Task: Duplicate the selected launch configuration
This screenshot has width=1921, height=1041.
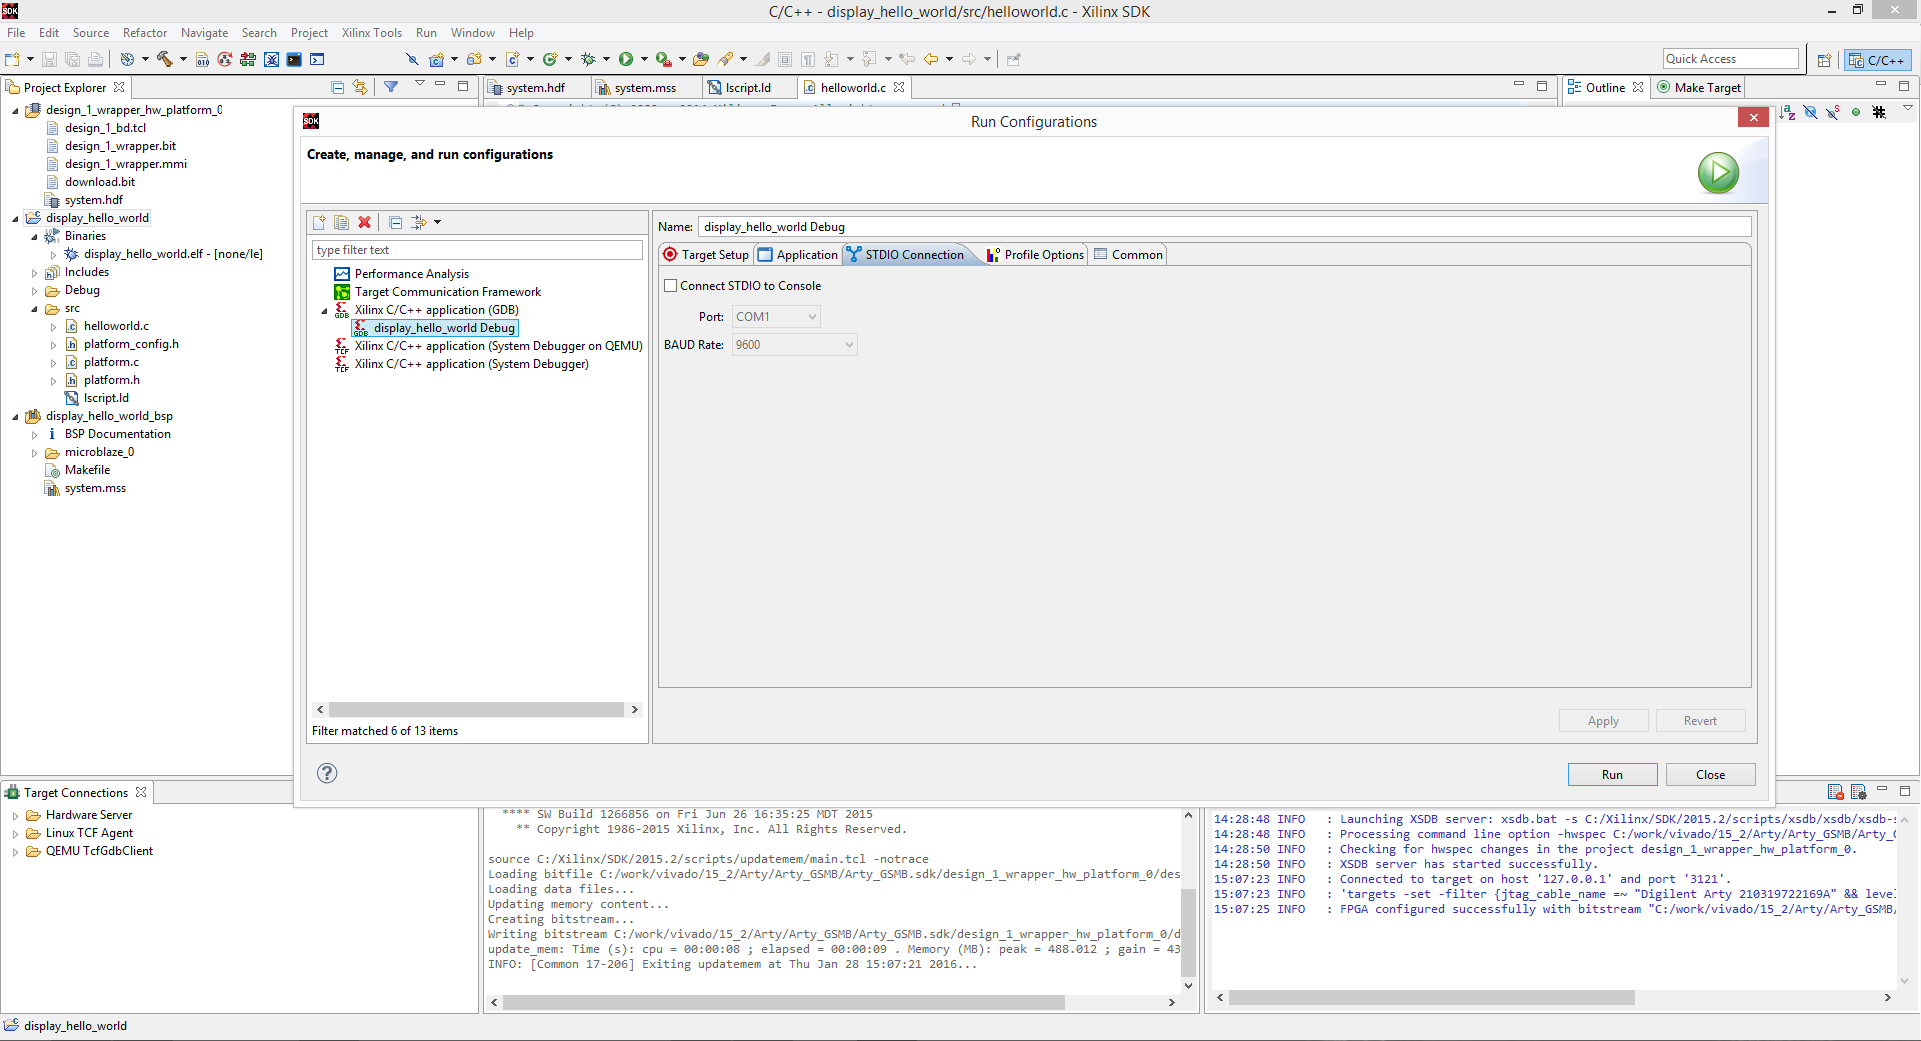Action: click(342, 222)
